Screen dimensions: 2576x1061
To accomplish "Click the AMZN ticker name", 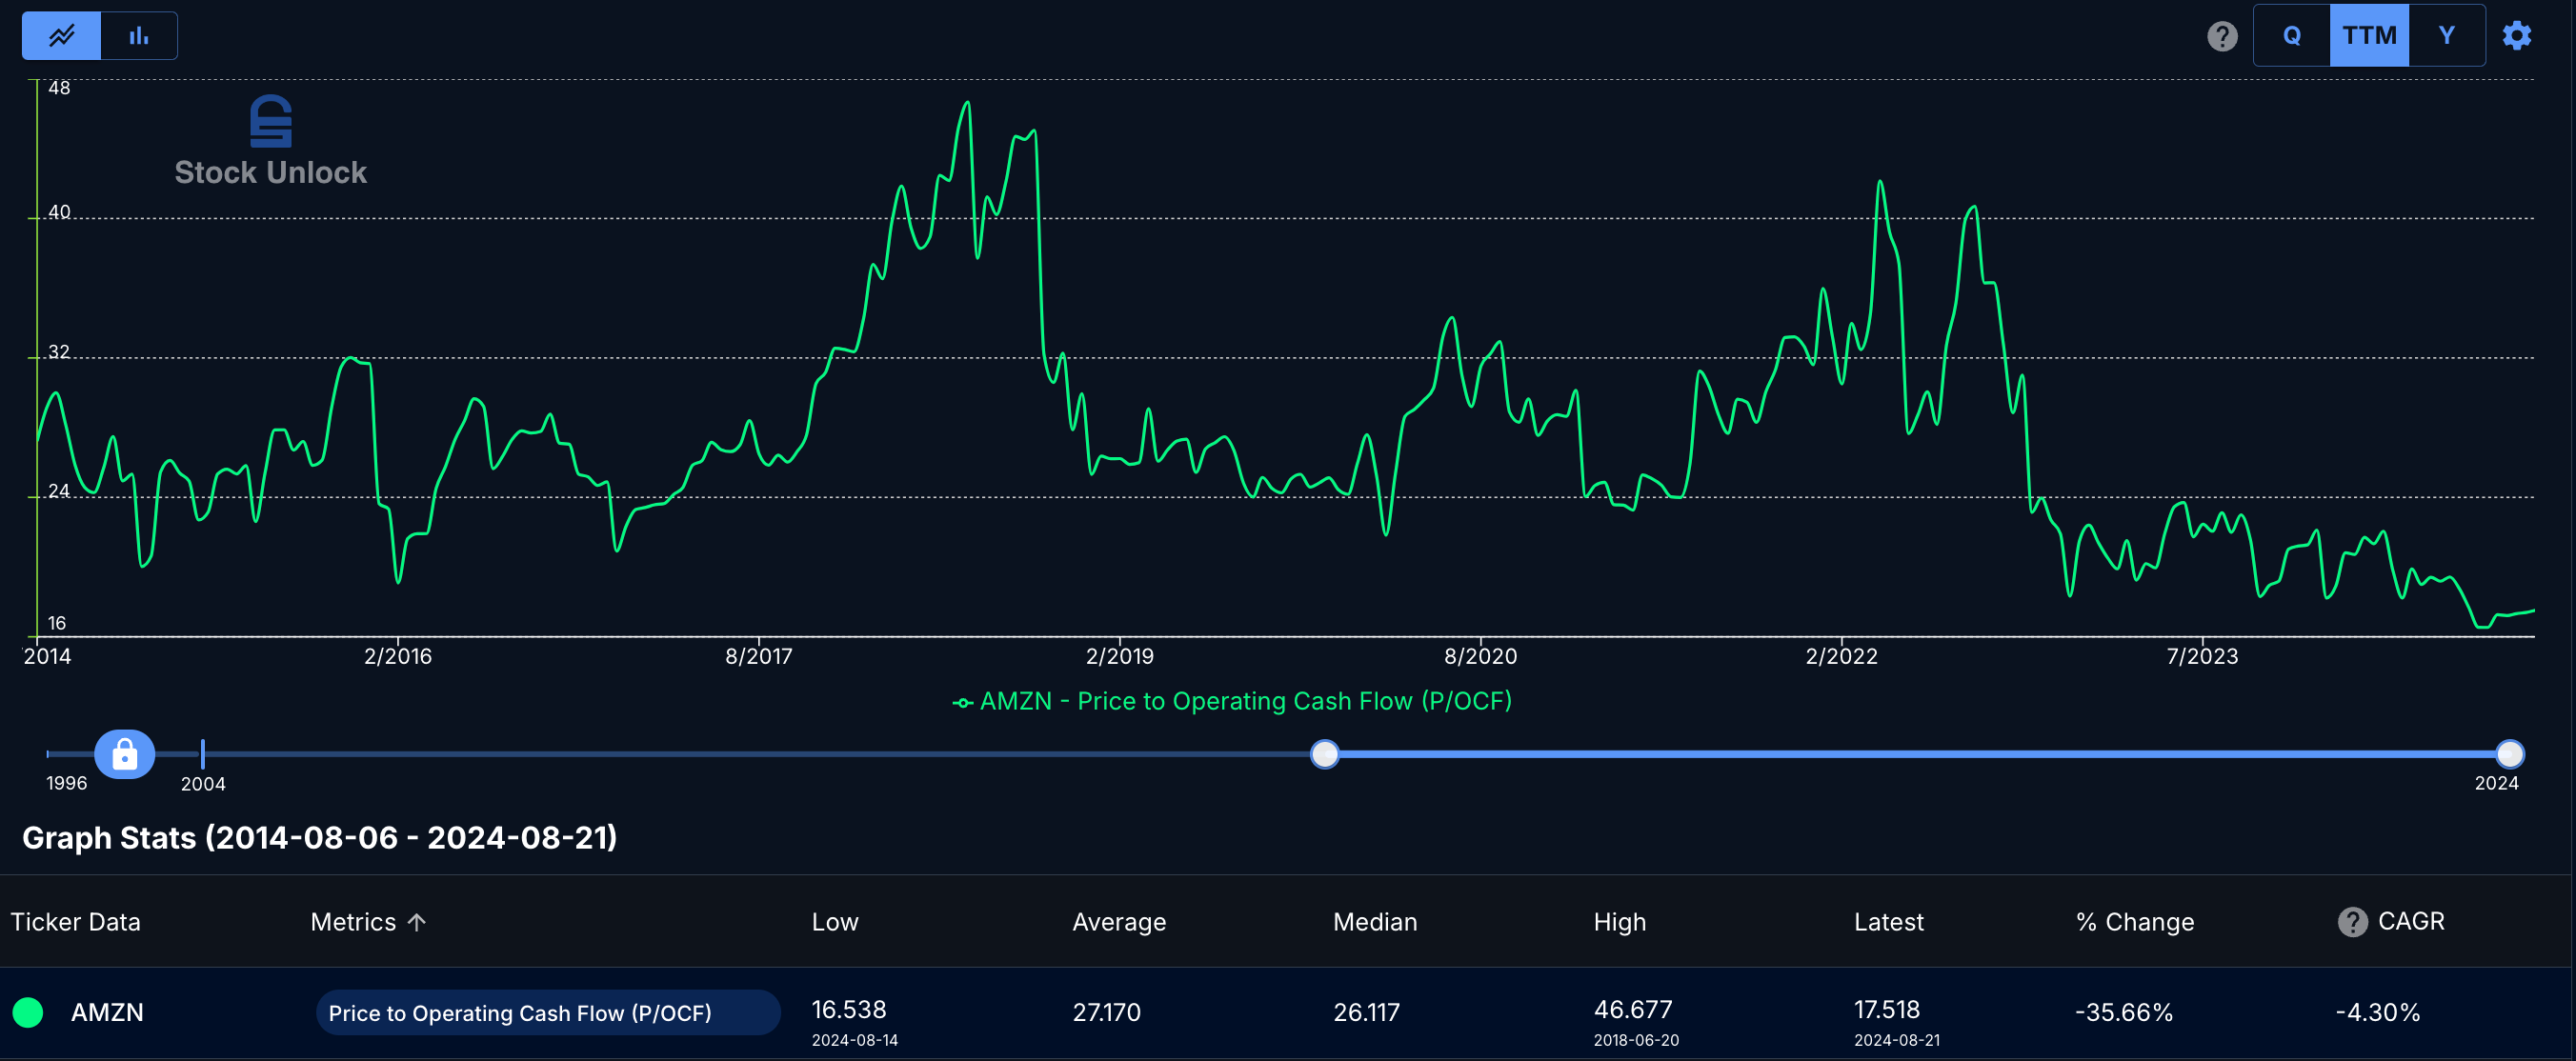I will pyautogui.click(x=107, y=1012).
